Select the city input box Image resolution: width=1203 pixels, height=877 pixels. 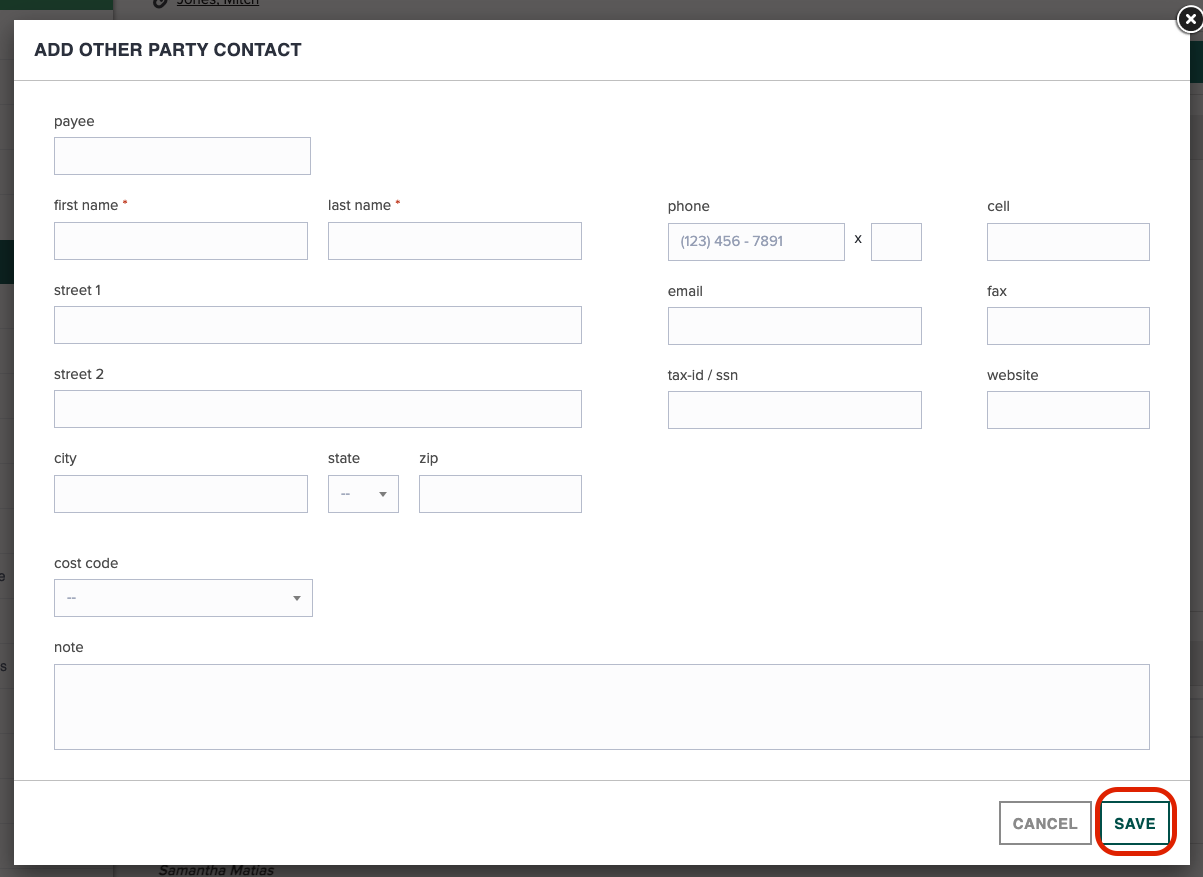tap(181, 494)
